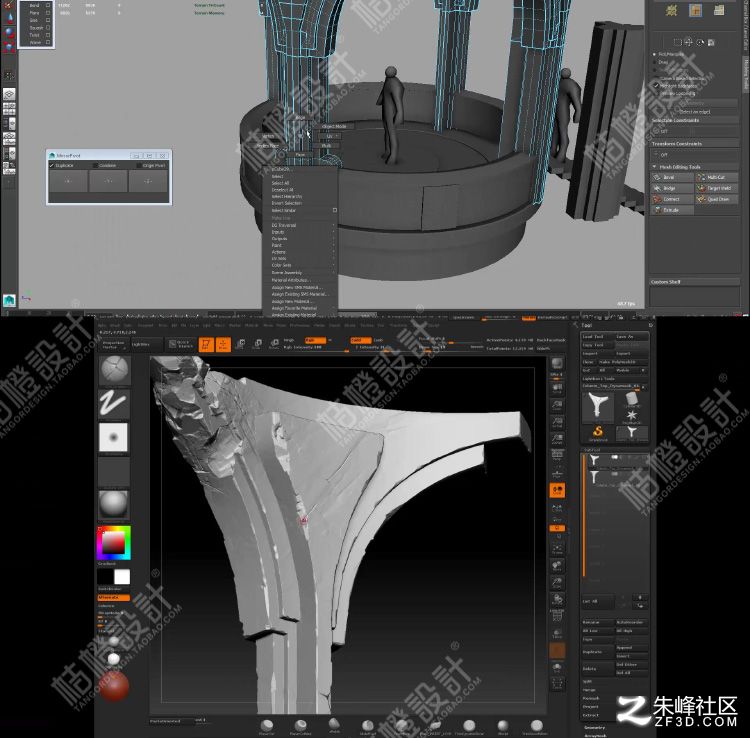Viewport: 750px width, 738px height.
Task: Open the Channel Box / Layer Editor tab
Action: (745, 26)
